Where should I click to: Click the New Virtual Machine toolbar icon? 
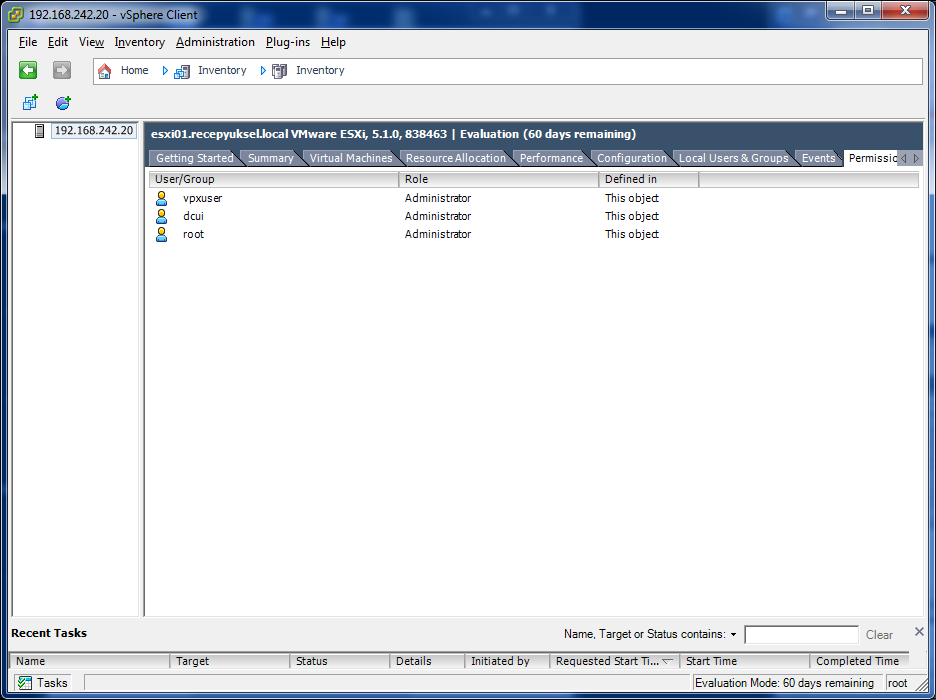[x=30, y=103]
